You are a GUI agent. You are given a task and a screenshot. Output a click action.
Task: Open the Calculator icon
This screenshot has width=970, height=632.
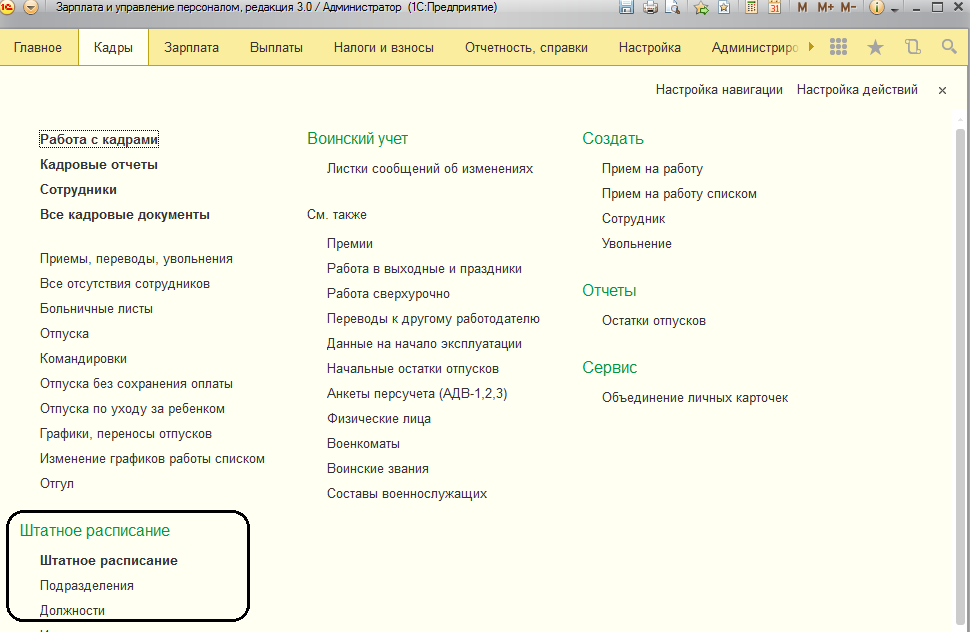click(x=751, y=8)
